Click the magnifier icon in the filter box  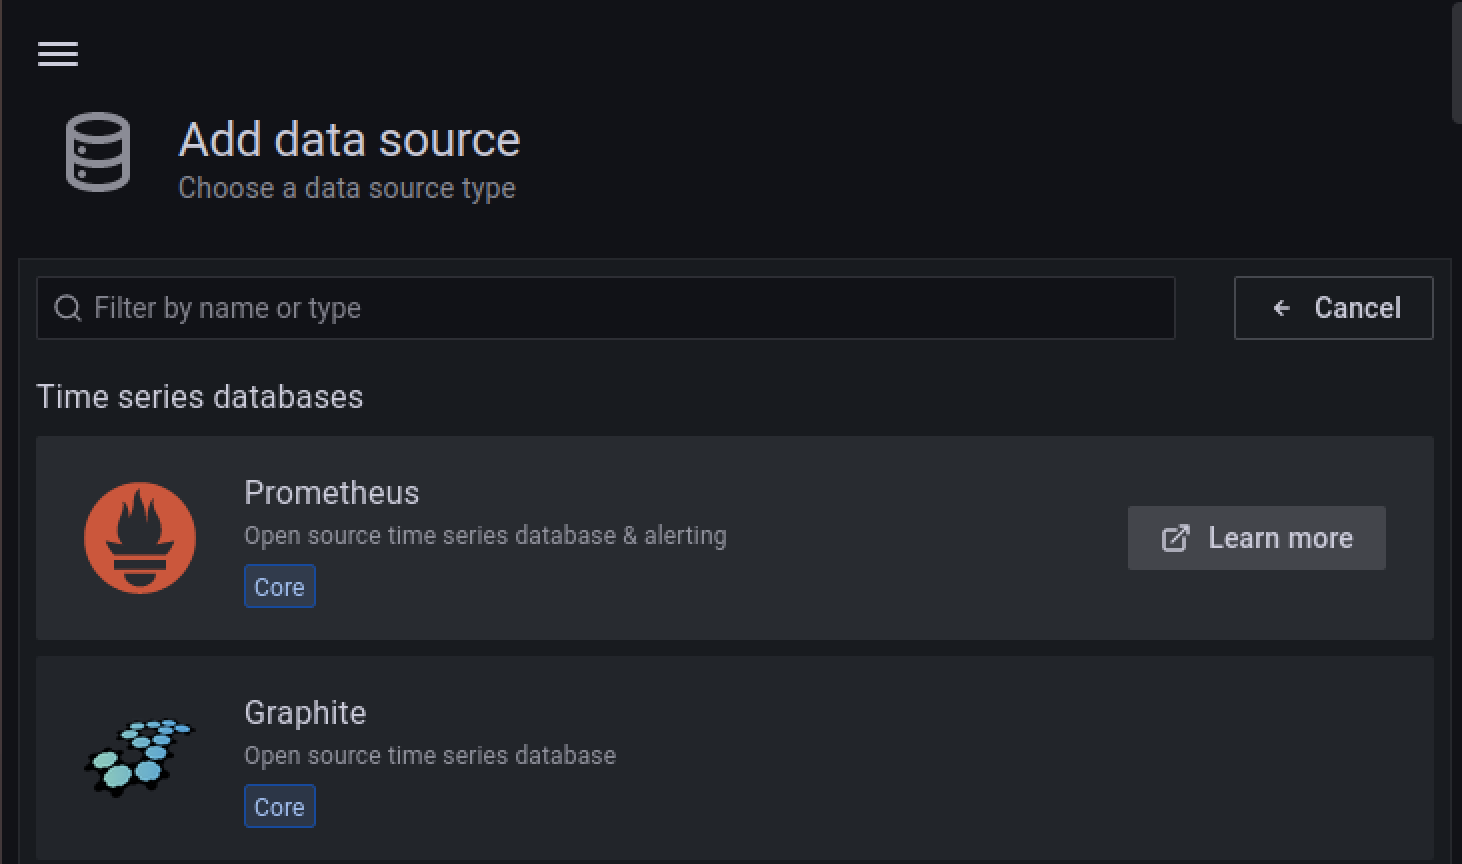click(68, 308)
